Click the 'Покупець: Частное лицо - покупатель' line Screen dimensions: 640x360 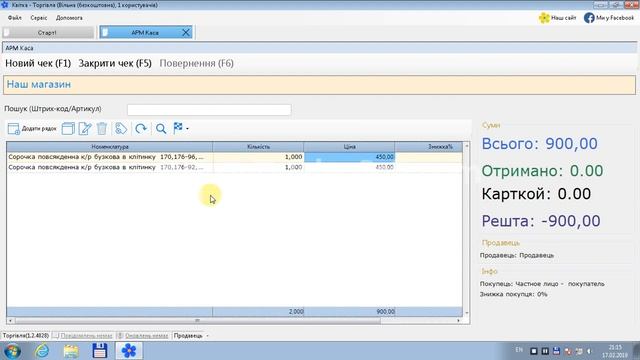pos(542,284)
